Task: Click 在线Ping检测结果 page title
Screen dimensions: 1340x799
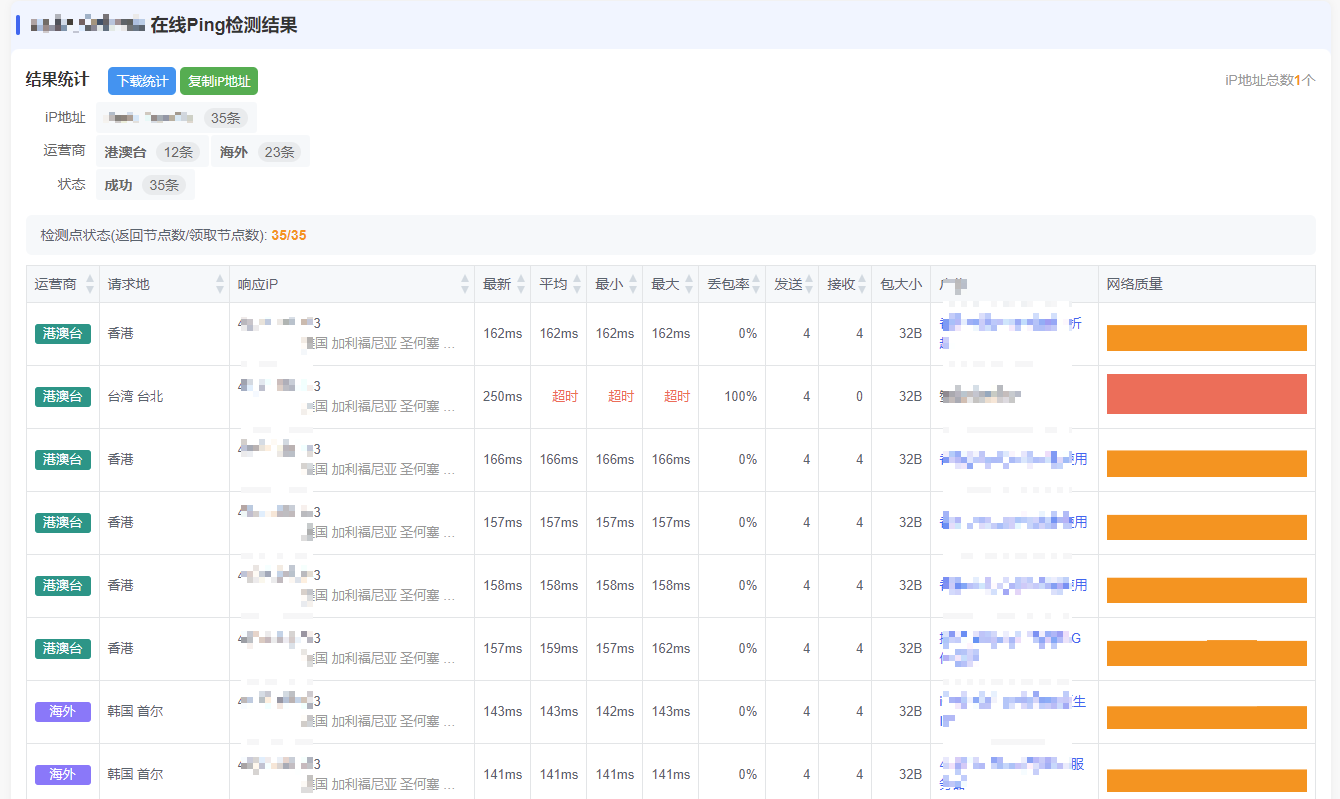Action: (x=224, y=25)
